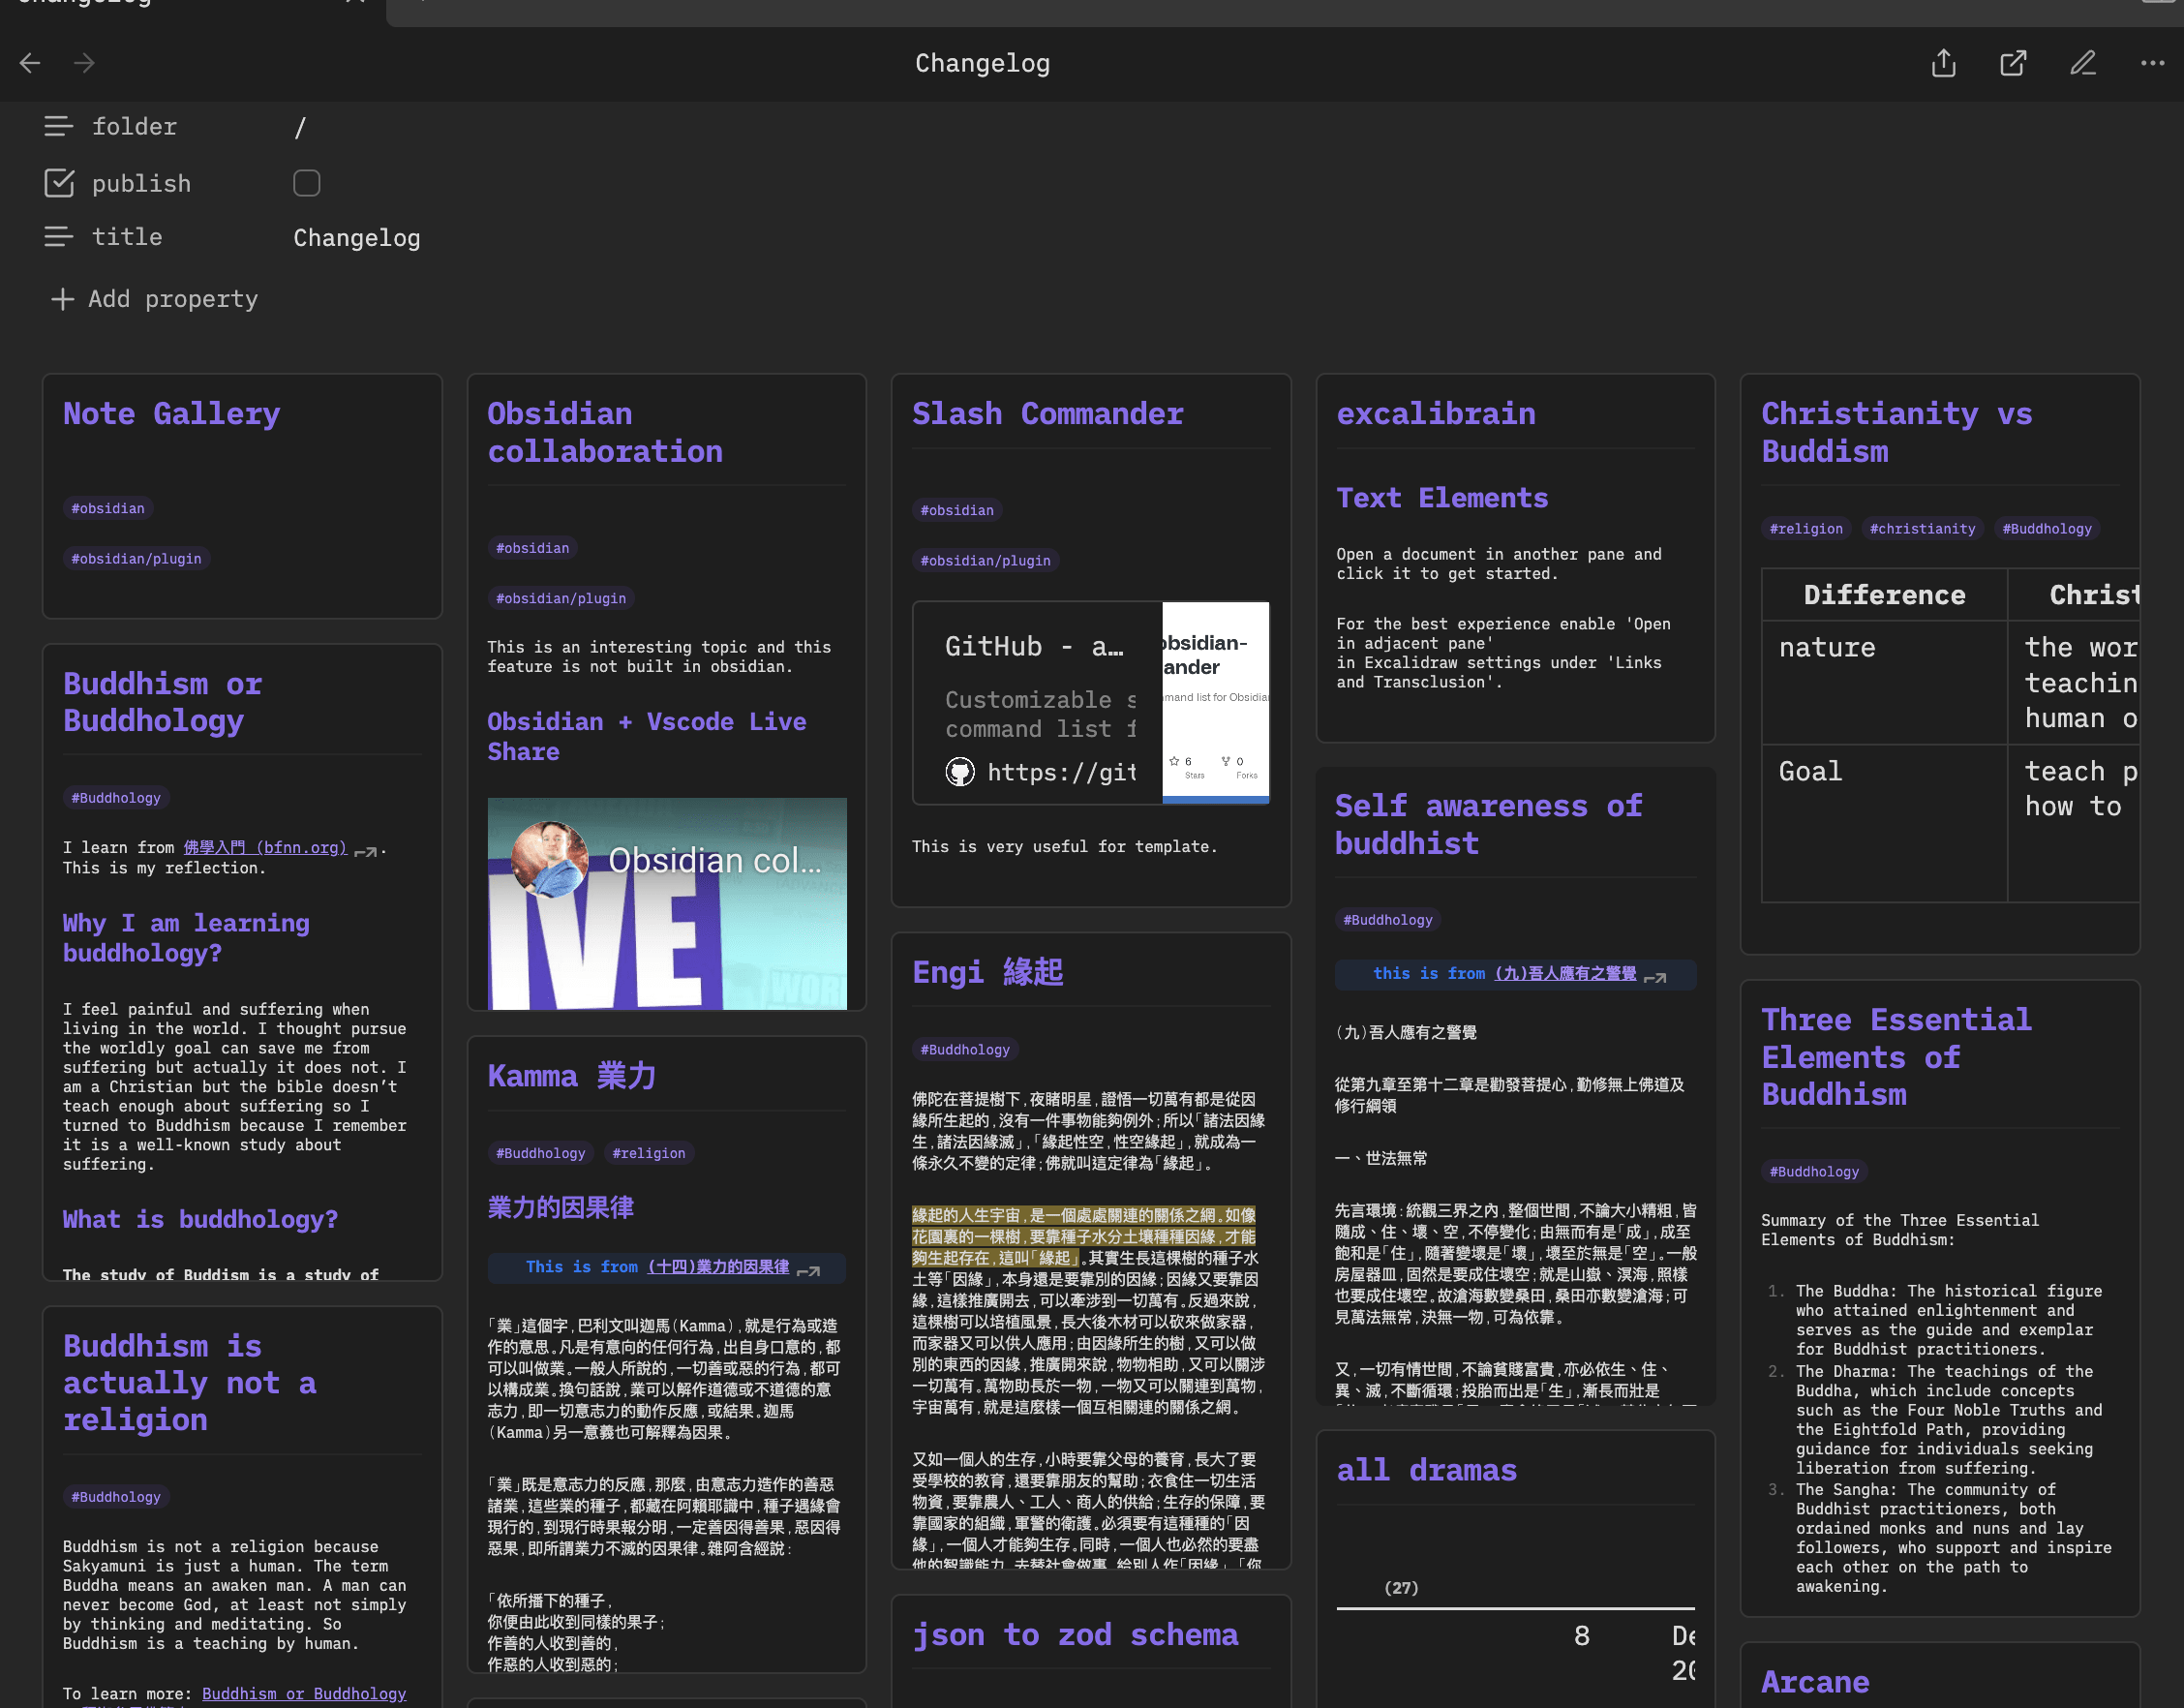Open the Obsidian collaboration note title
Screen dimensions: 2184x1708
click(x=605, y=432)
